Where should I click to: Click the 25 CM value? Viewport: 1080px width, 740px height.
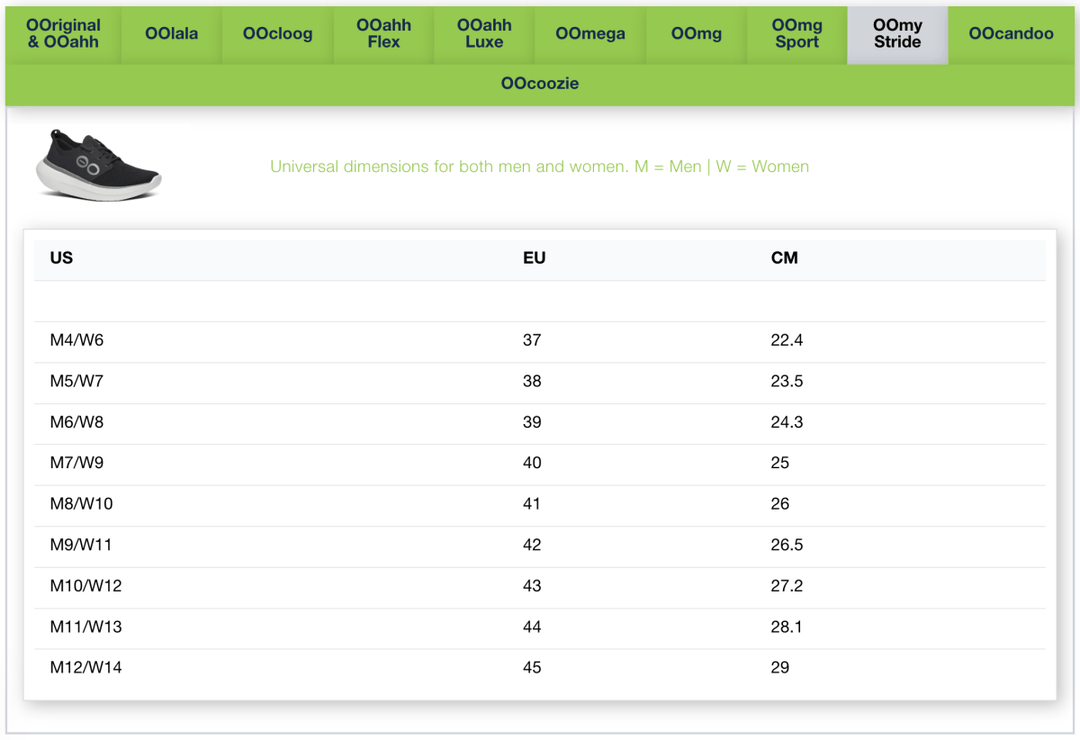(780, 462)
